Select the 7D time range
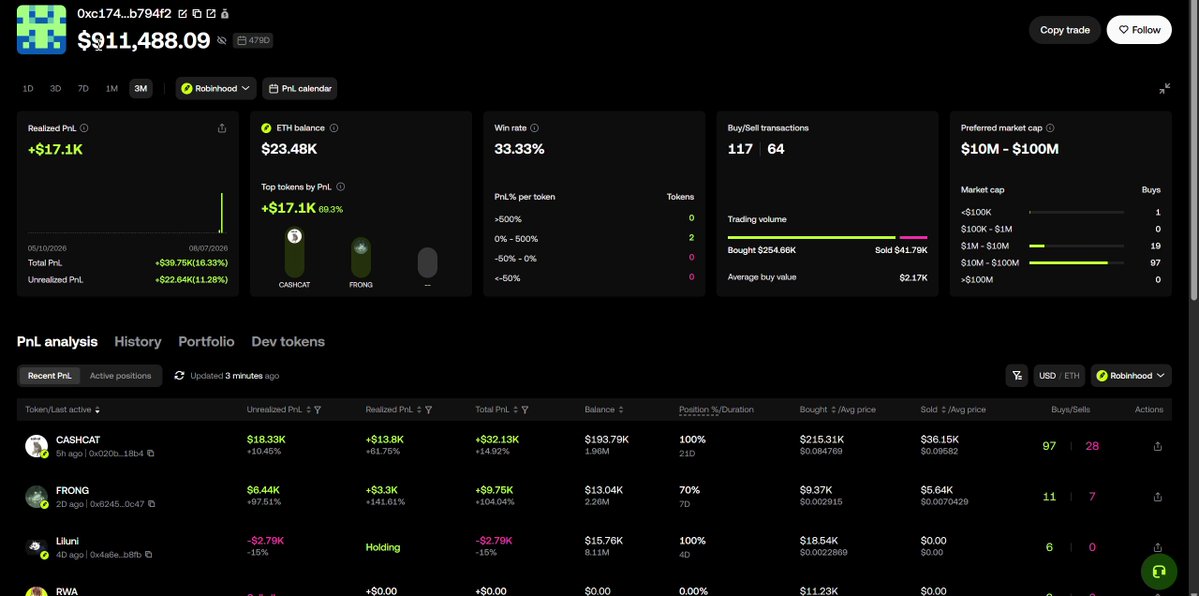The width and height of the screenshot is (1199, 596). [83, 89]
